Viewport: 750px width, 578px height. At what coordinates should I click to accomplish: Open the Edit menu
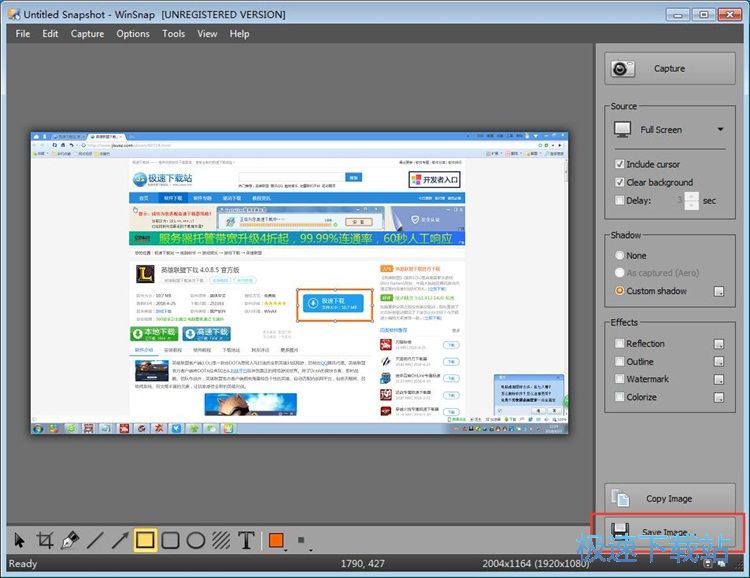point(50,33)
